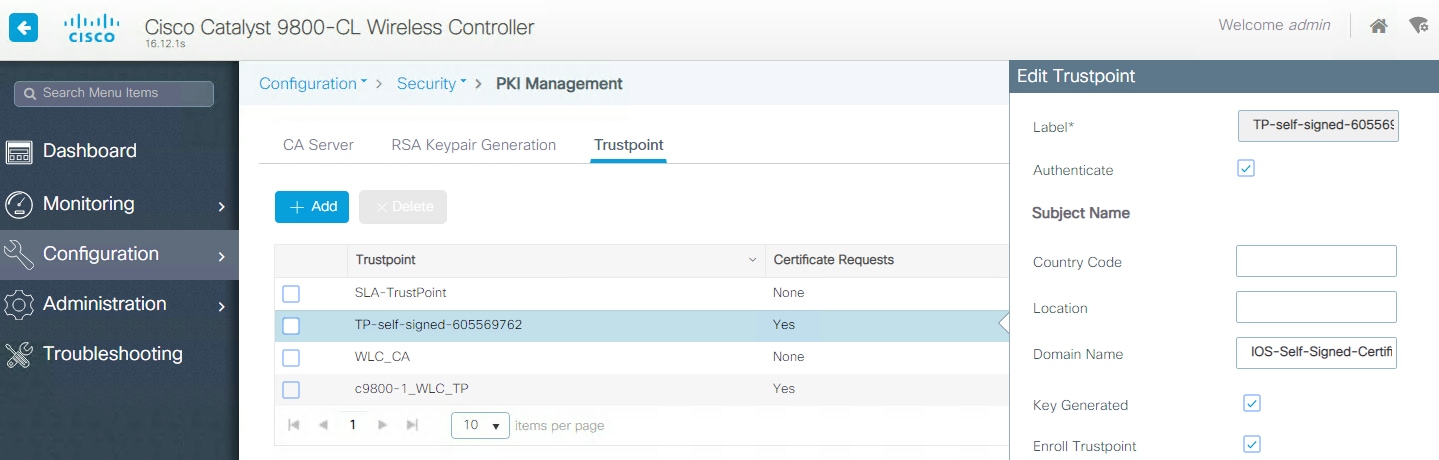Open the items per page dropdown

click(x=481, y=425)
